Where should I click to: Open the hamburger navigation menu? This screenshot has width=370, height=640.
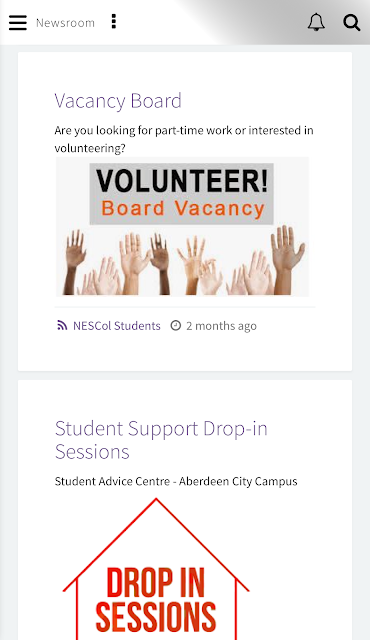[18, 23]
